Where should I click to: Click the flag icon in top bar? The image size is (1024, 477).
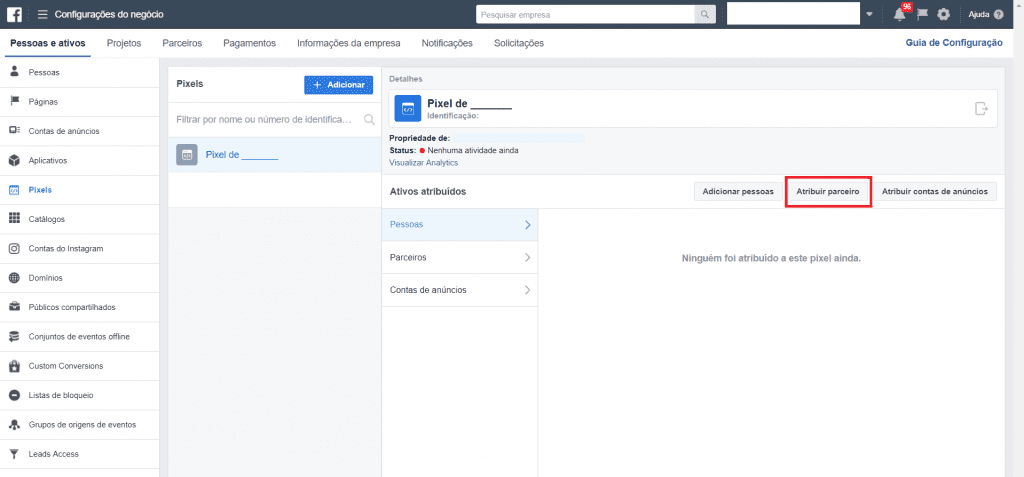tap(922, 14)
